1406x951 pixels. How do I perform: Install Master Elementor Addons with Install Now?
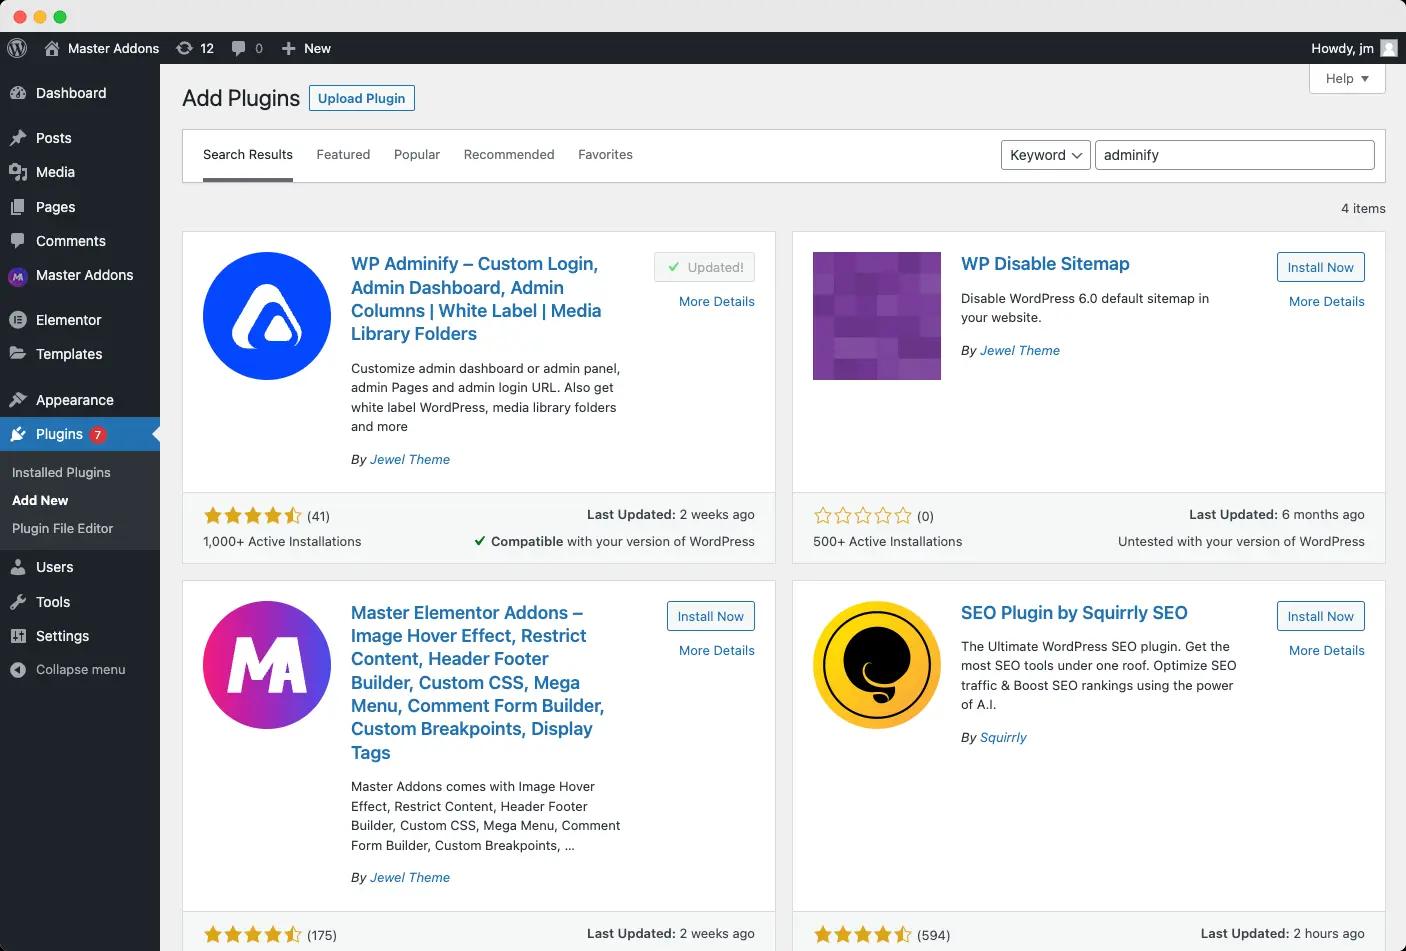pyautogui.click(x=710, y=616)
